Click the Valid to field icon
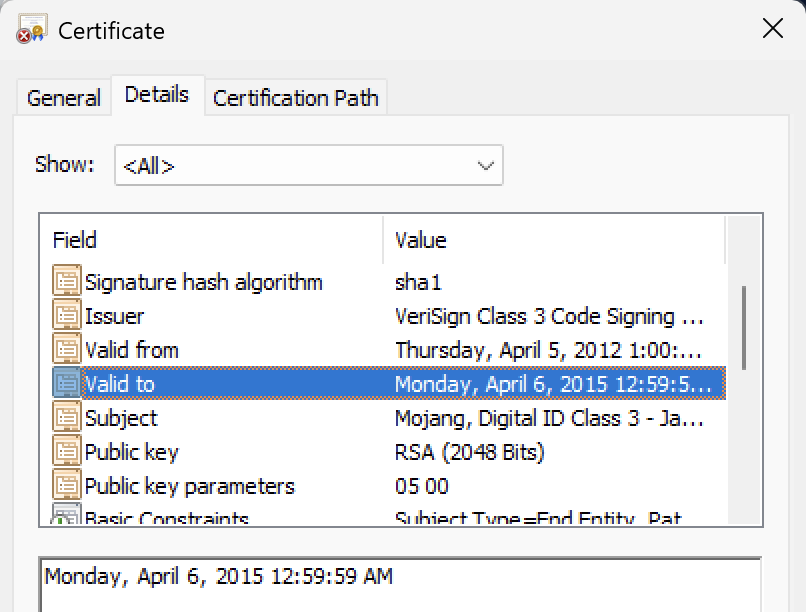This screenshot has height=612, width=806. [x=66, y=384]
